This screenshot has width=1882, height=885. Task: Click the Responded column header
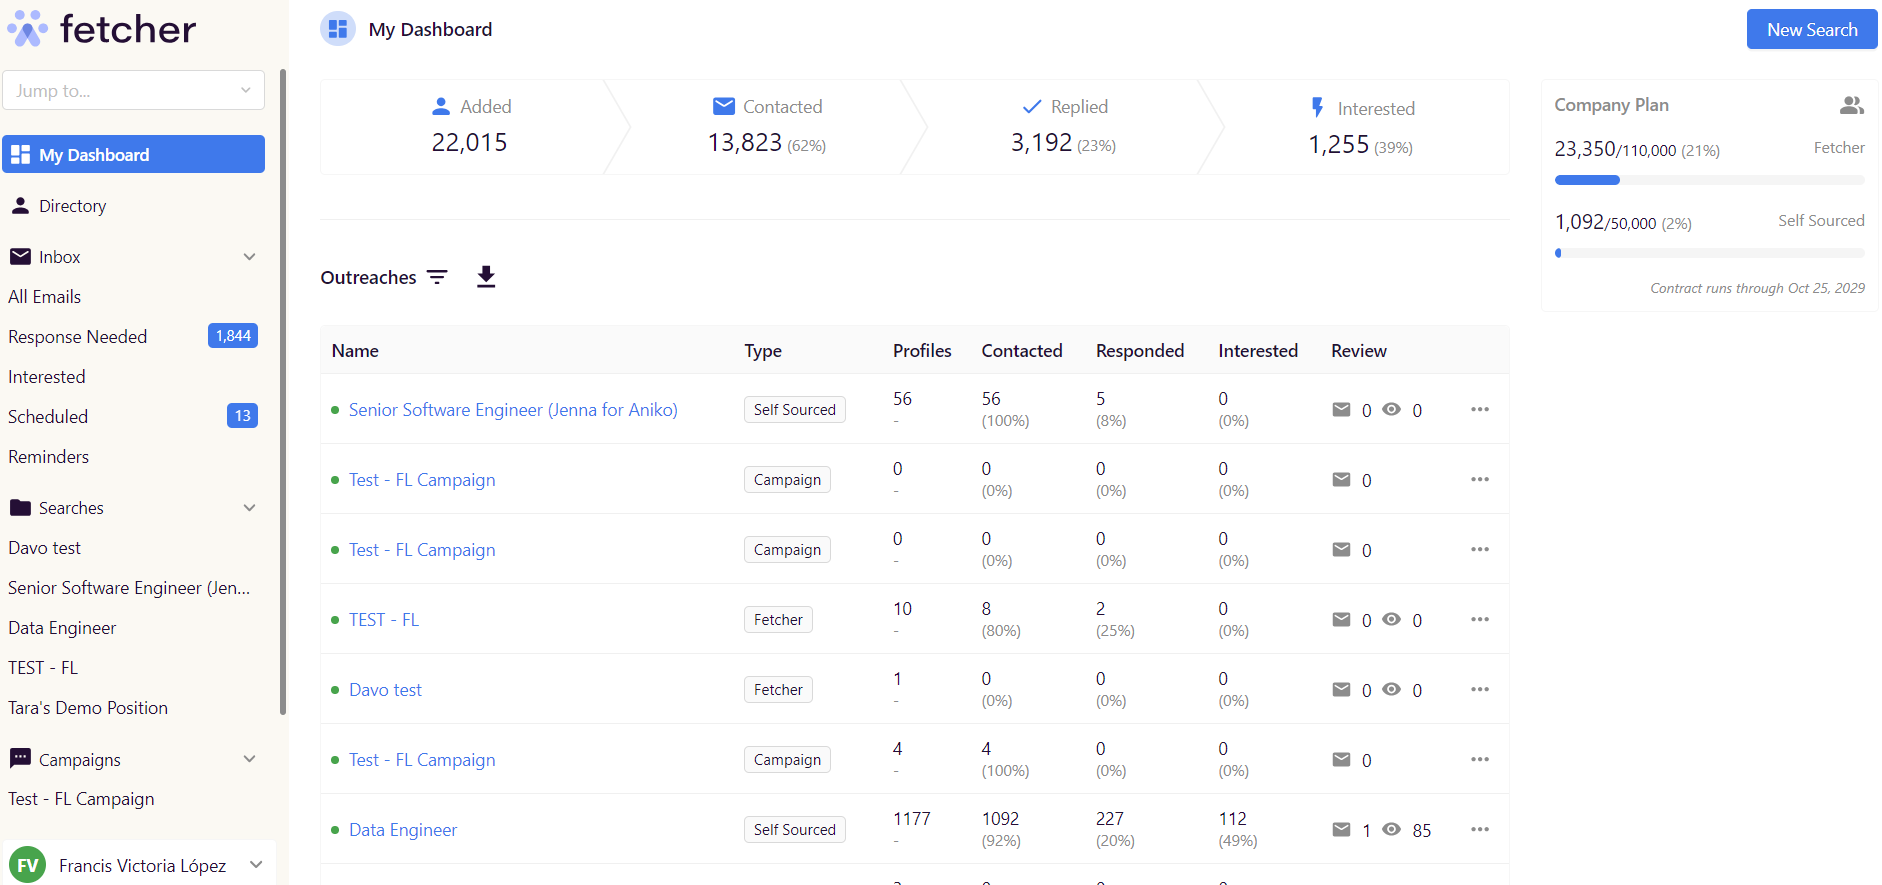pos(1140,350)
